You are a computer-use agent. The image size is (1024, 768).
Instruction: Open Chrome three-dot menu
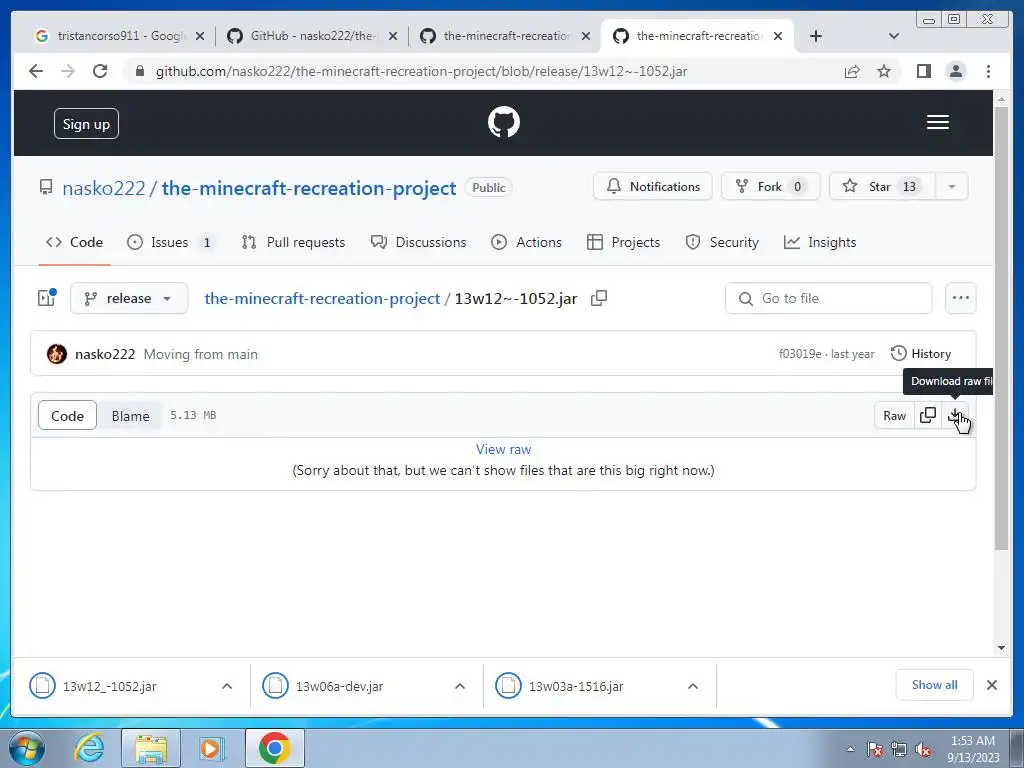click(x=988, y=71)
